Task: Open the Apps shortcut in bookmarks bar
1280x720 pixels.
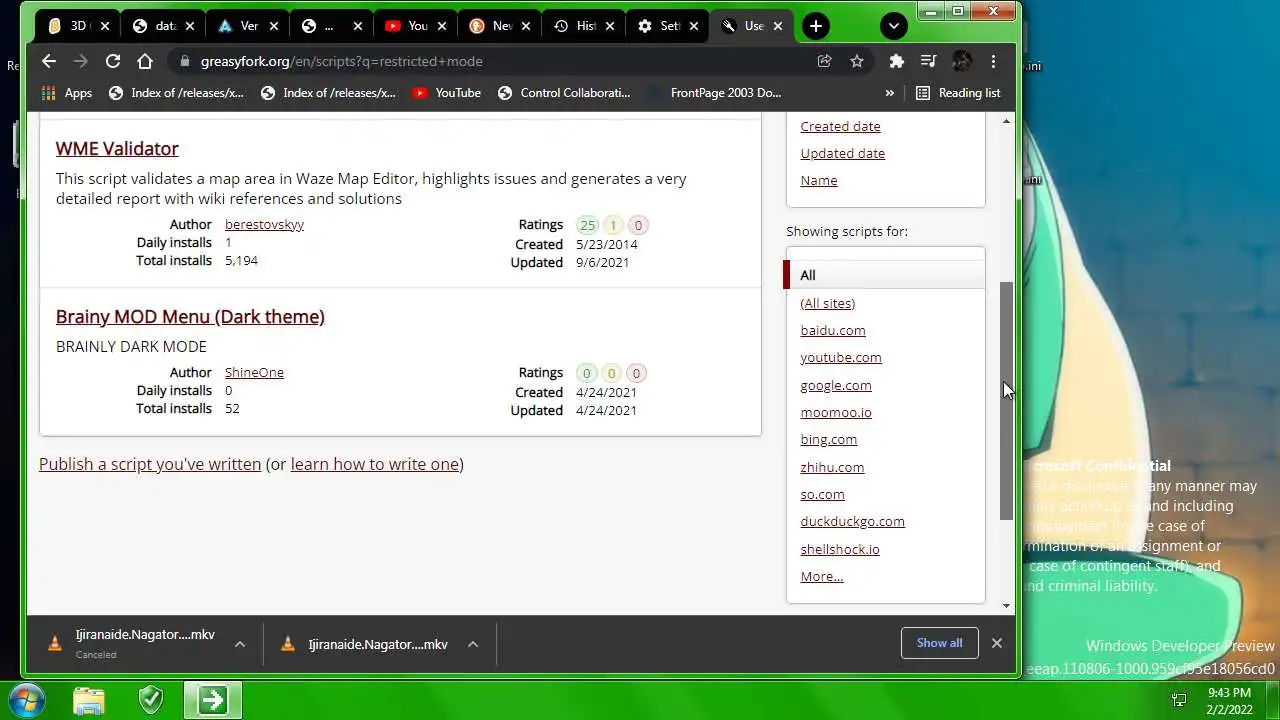Action: [67, 93]
